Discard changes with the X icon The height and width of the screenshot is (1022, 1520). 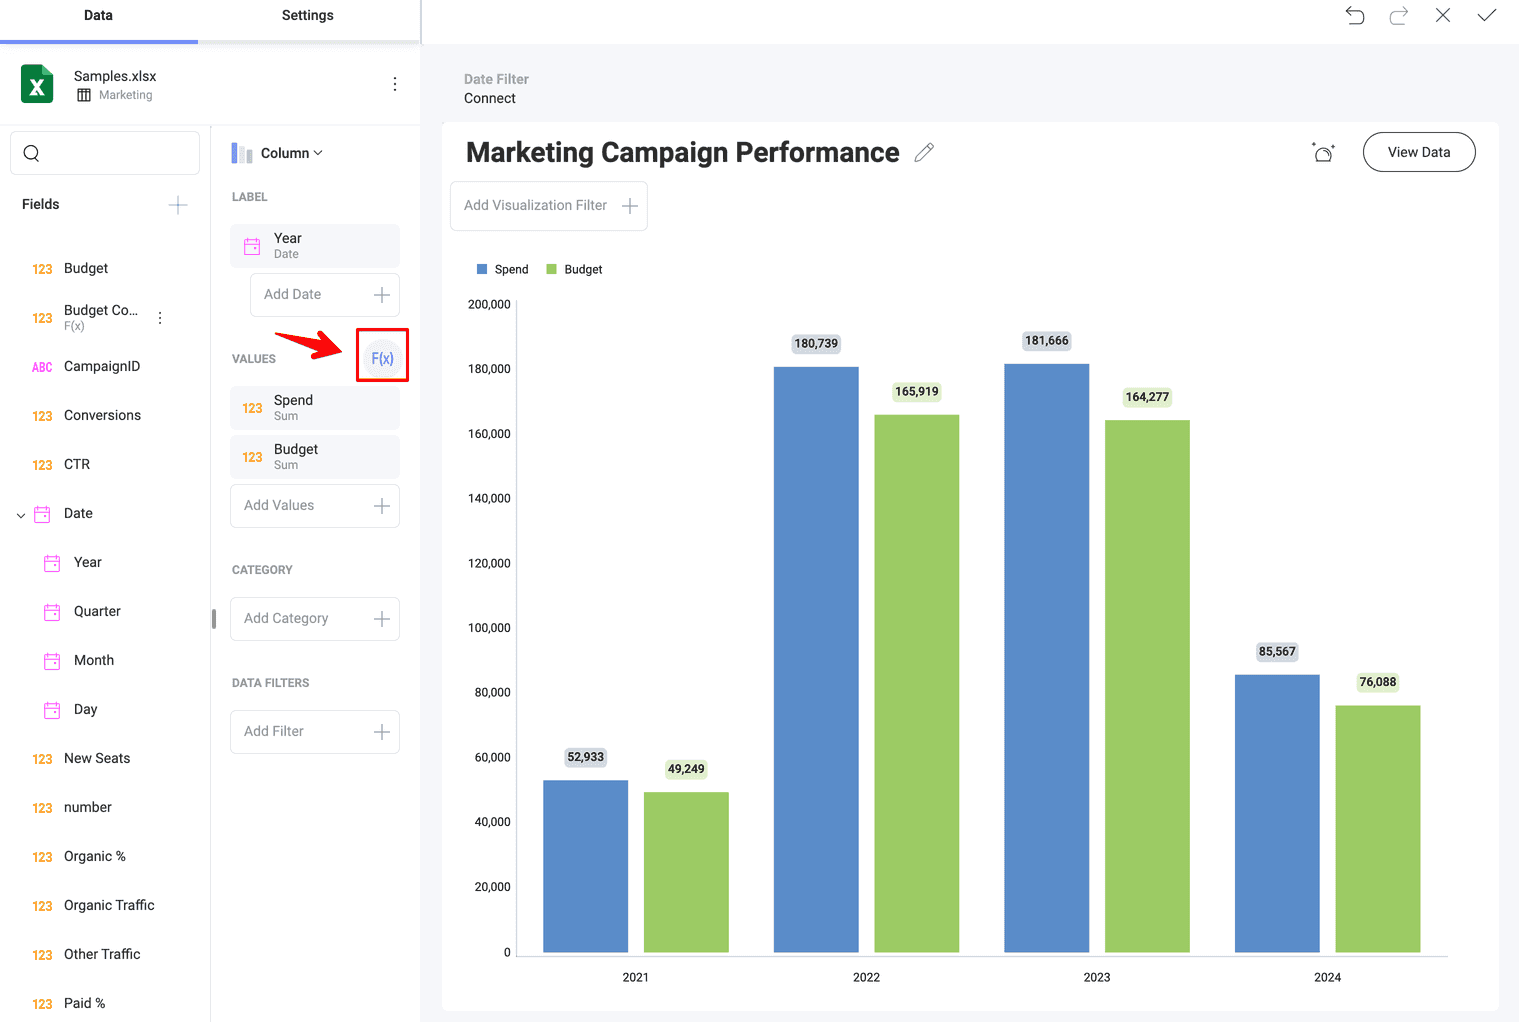tap(1443, 15)
